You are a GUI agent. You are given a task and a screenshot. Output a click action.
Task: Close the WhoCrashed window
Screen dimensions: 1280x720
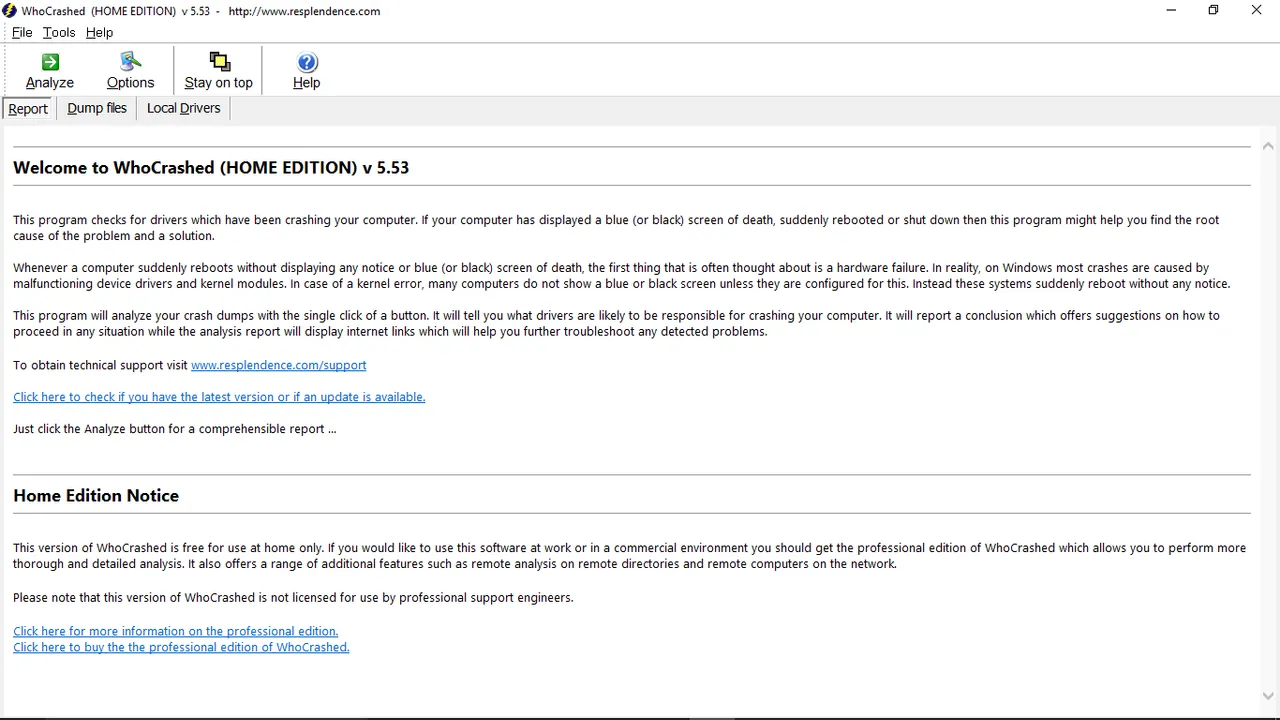pos(1257,11)
